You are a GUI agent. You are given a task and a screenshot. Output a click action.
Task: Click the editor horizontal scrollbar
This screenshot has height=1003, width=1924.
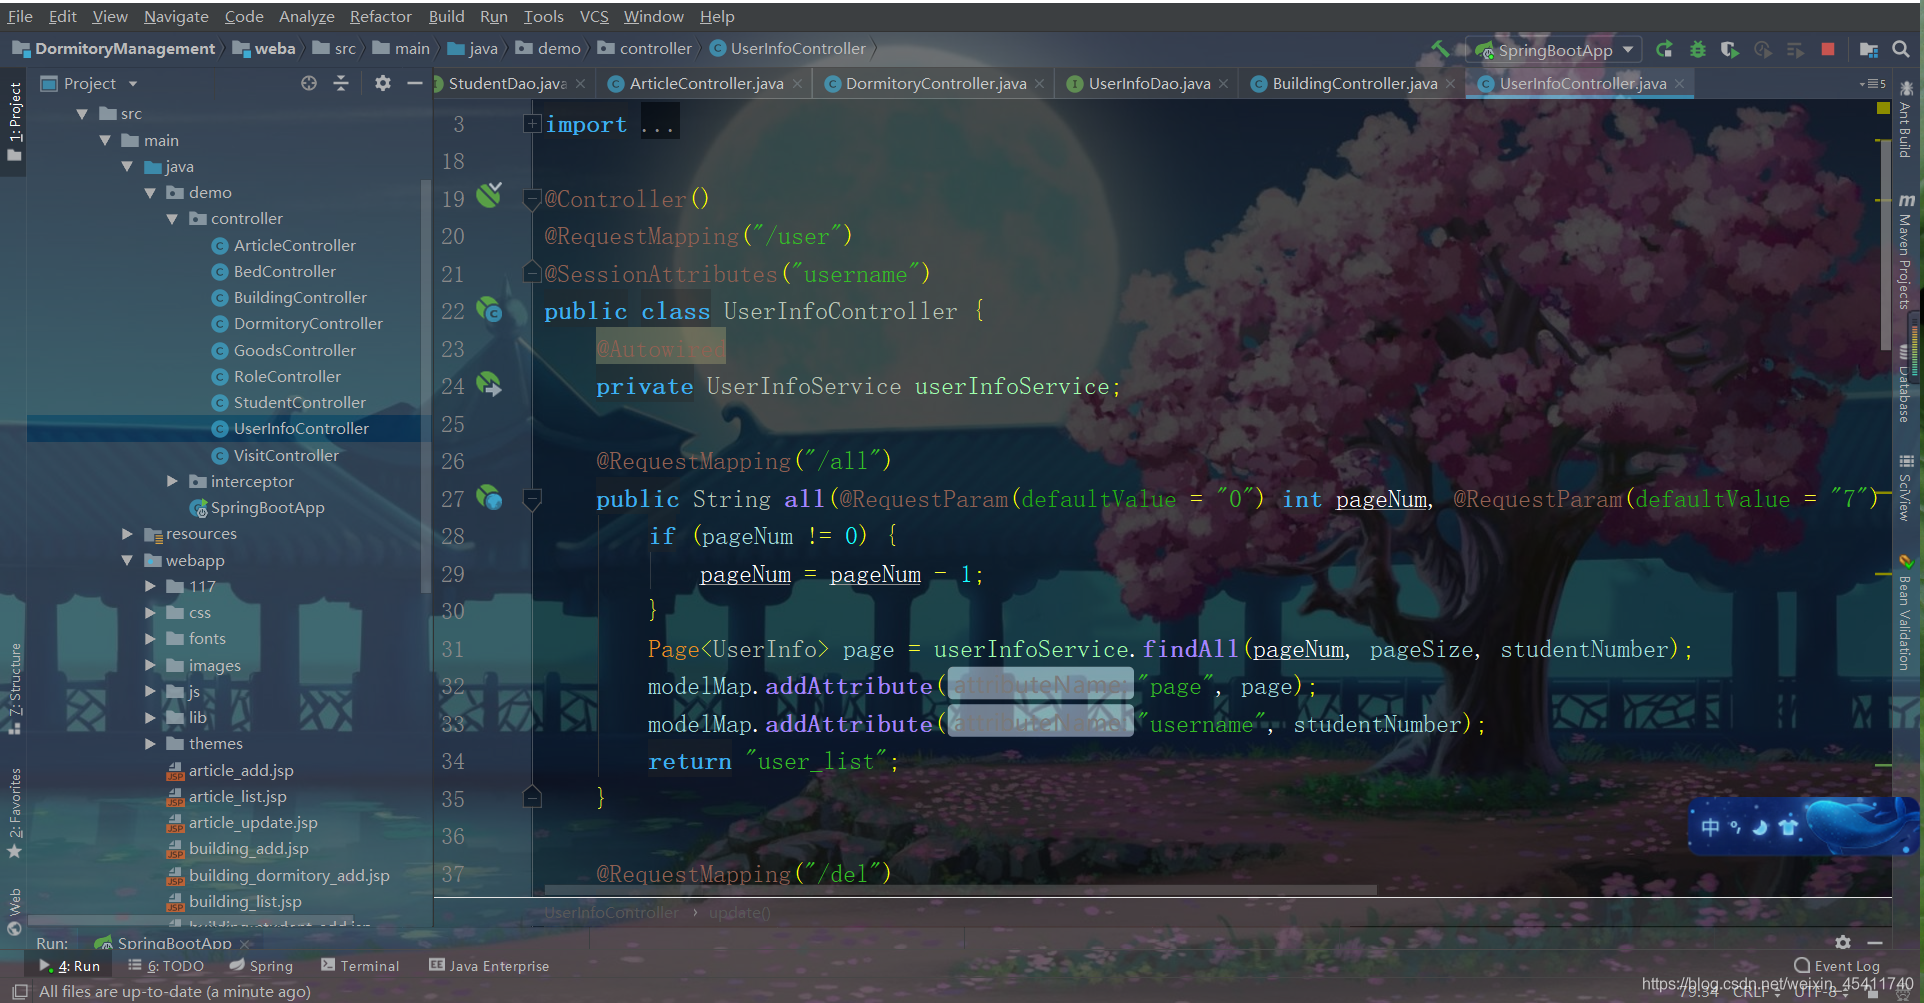[960, 890]
